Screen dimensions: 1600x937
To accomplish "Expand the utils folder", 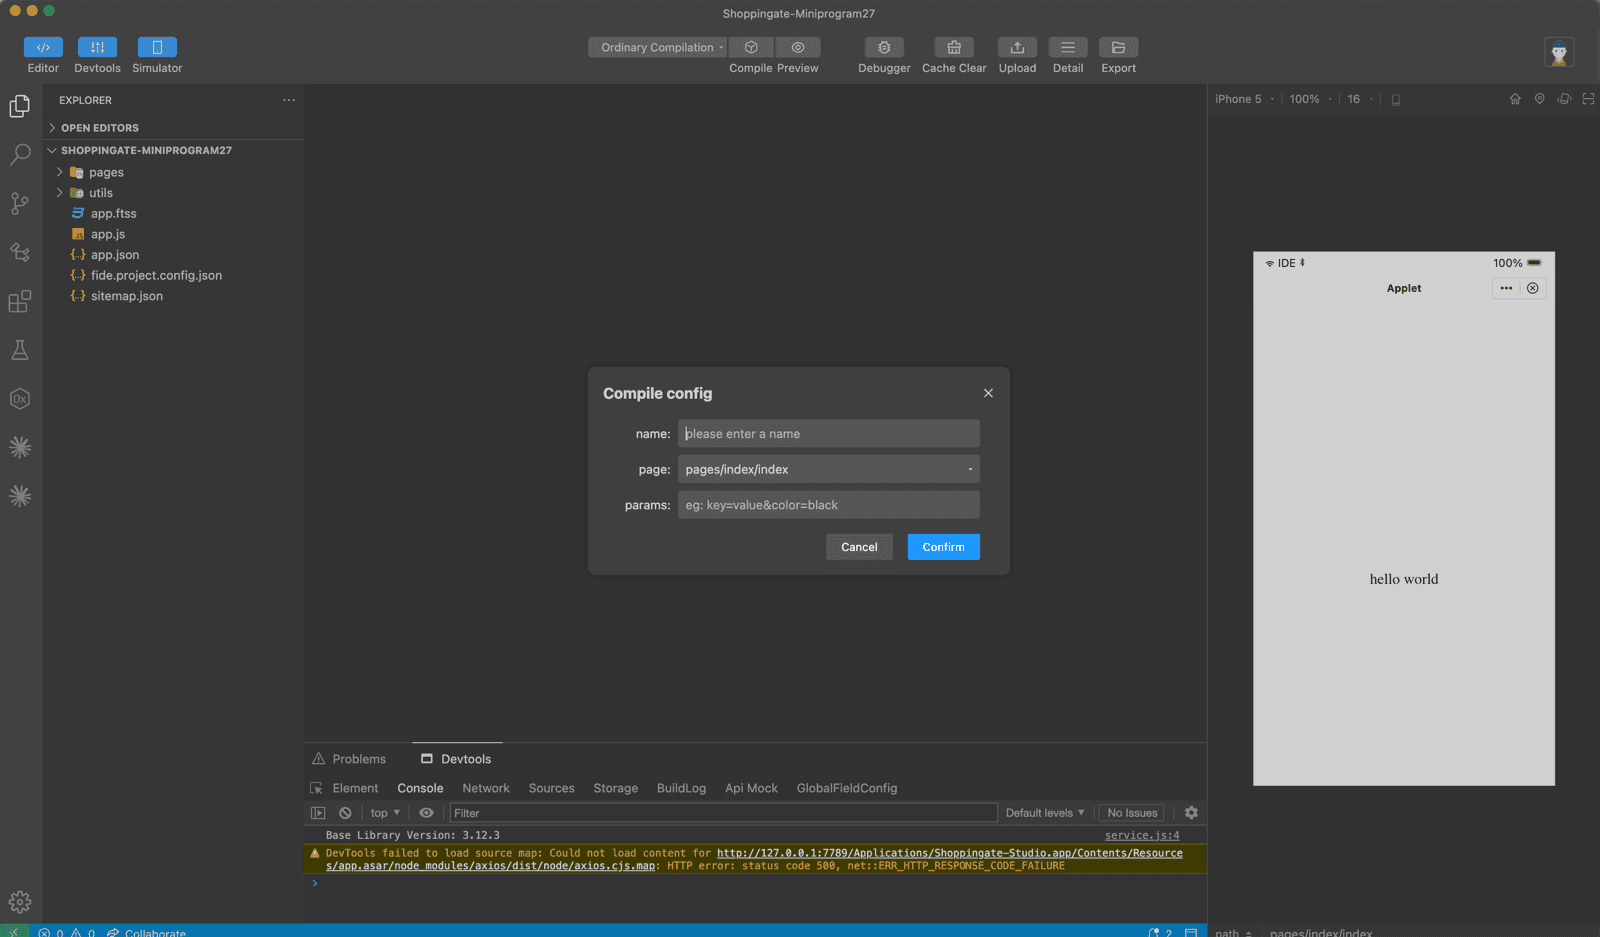I will pyautogui.click(x=101, y=193).
